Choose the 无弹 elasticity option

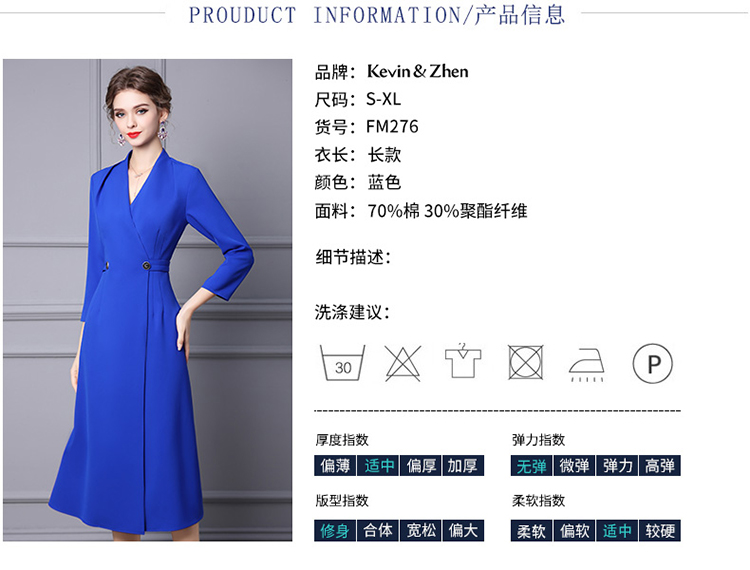(531, 466)
